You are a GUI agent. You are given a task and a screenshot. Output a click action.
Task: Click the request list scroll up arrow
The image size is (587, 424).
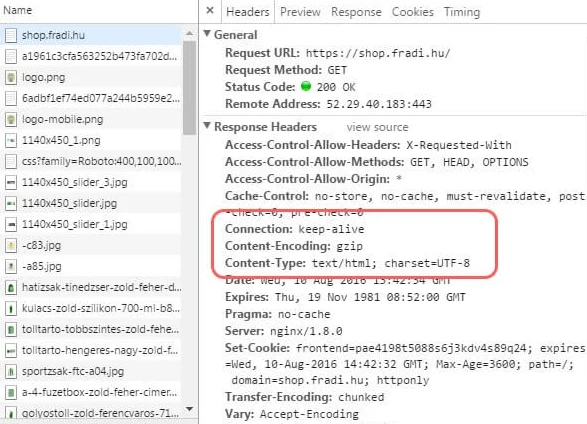pos(190,33)
